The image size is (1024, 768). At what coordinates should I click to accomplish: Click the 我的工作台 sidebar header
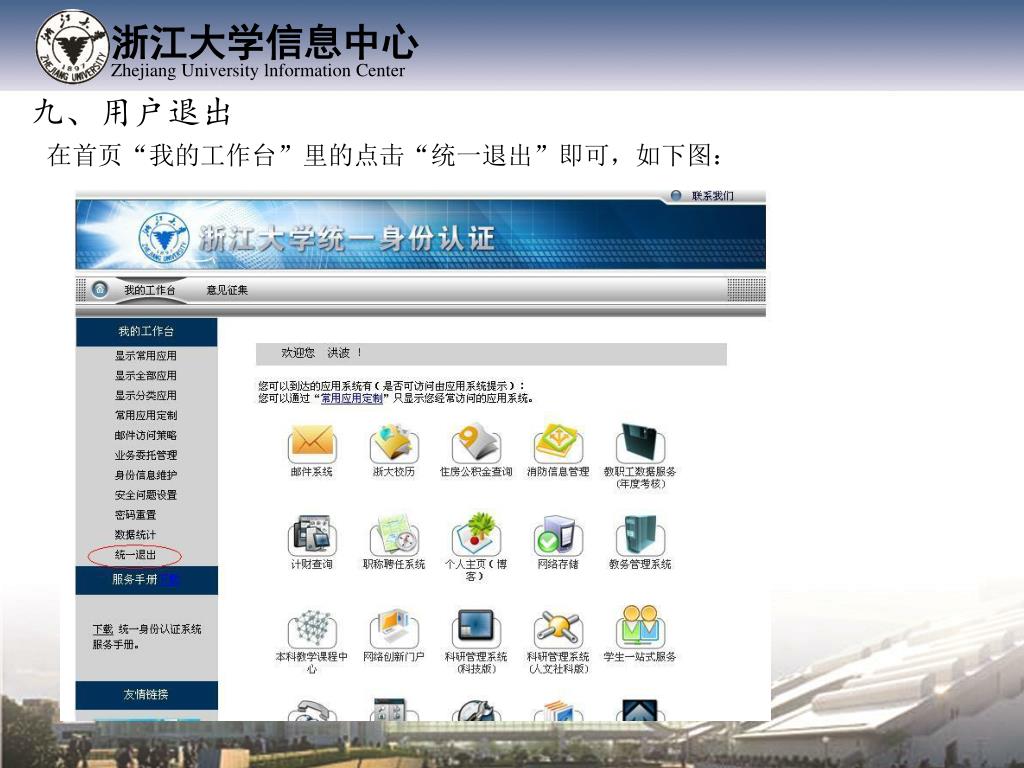(x=146, y=332)
